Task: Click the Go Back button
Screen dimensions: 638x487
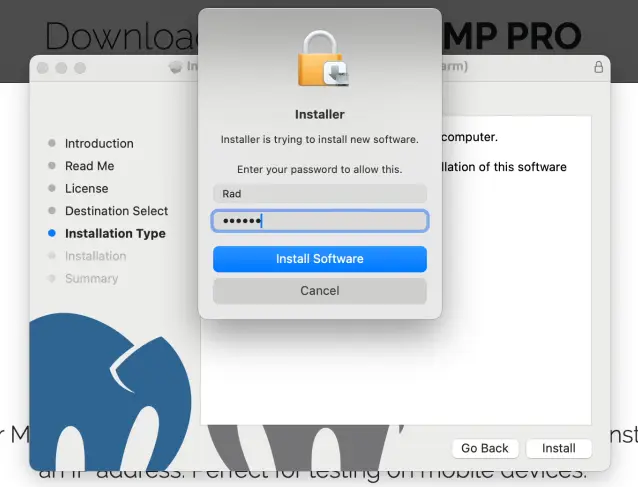Action: click(484, 449)
